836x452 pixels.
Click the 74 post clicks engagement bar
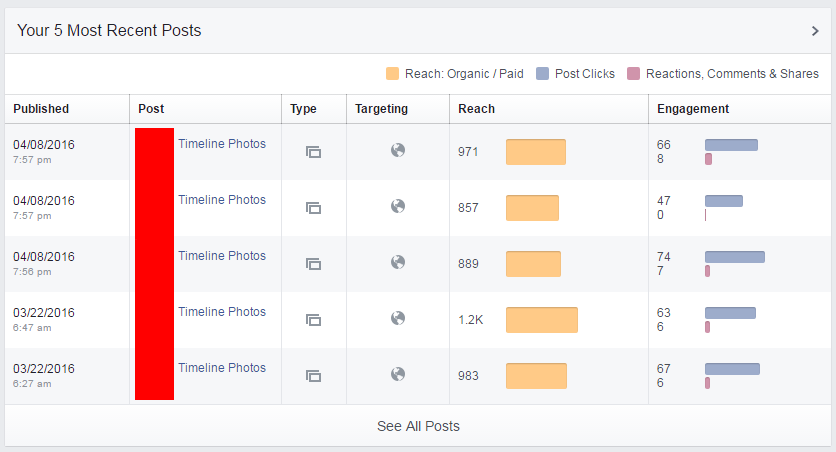click(734, 257)
